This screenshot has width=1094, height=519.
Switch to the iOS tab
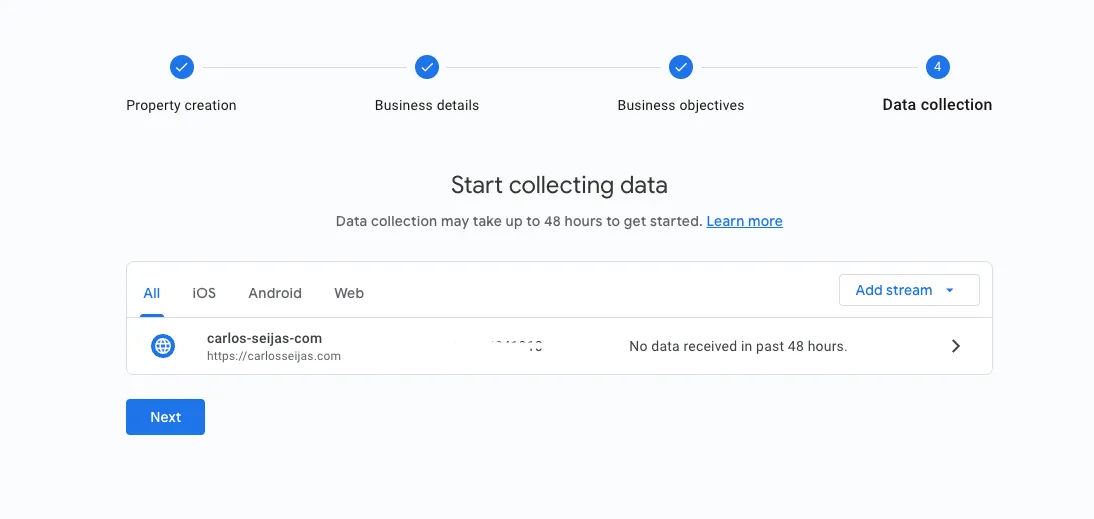click(x=204, y=293)
